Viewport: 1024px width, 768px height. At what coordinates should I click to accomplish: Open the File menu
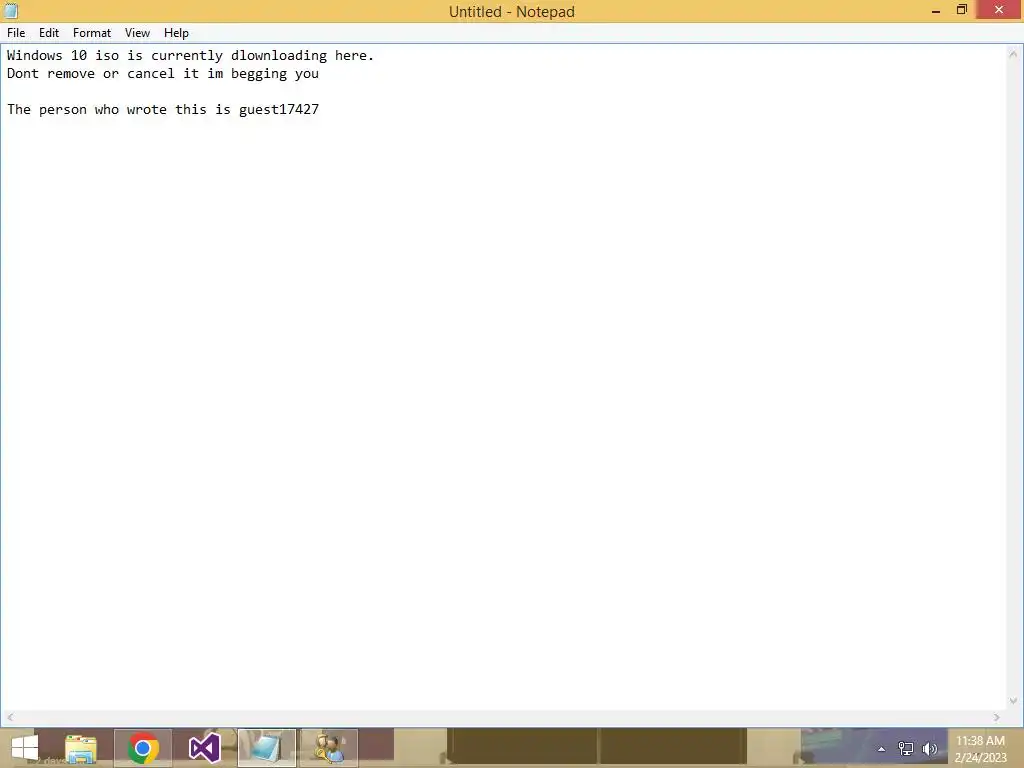point(16,33)
